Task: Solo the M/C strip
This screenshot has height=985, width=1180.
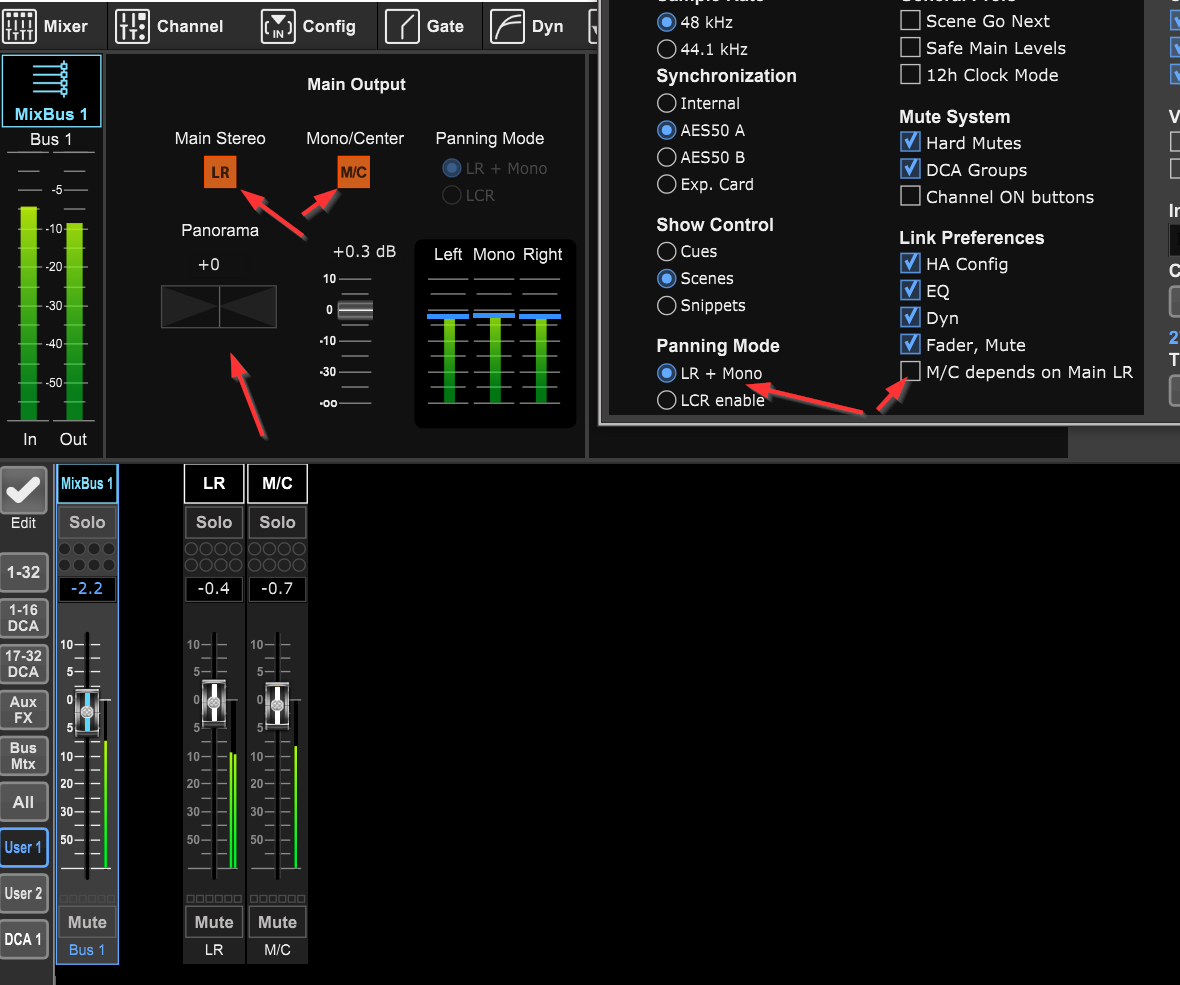Action: [277, 522]
